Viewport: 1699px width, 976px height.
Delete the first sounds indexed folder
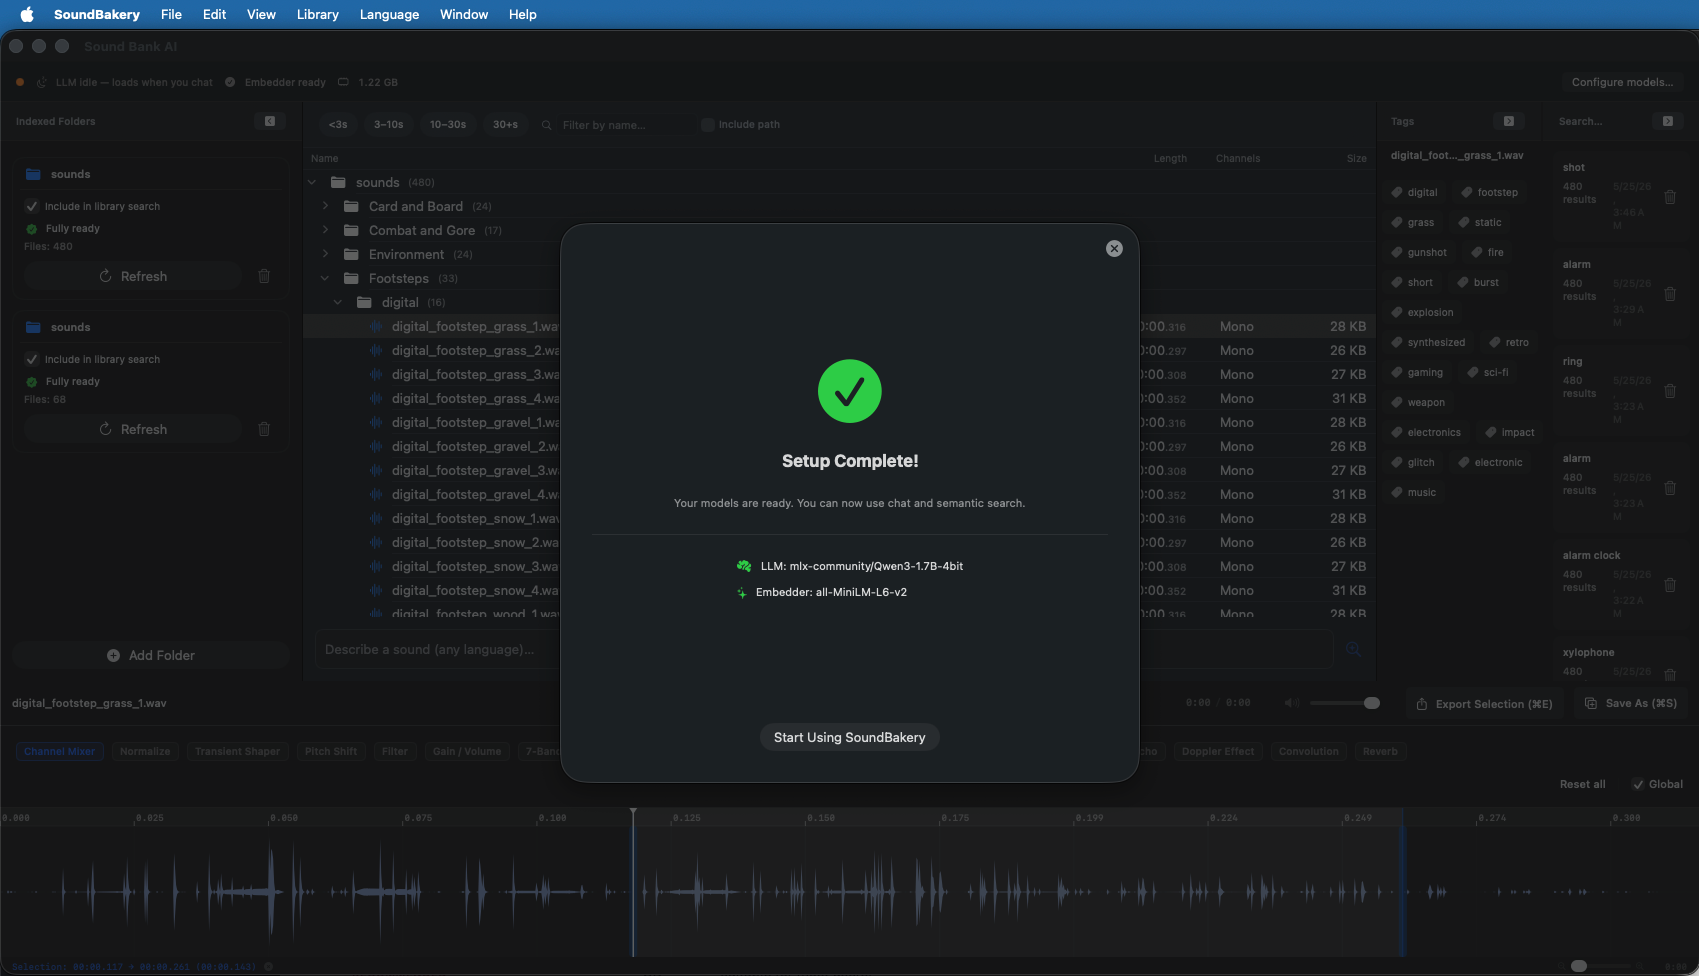(x=264, y=276)
